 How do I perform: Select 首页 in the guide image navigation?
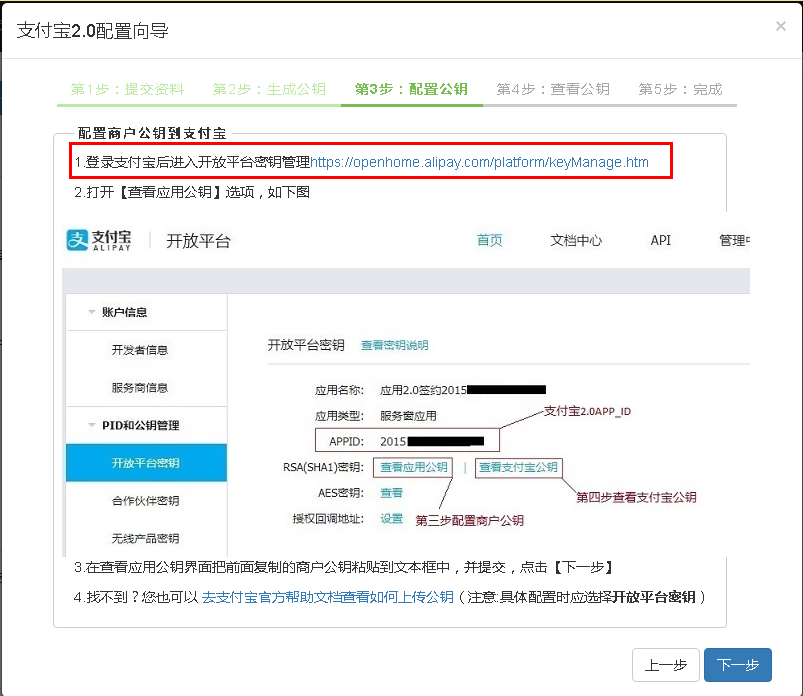tap(490, 240)
